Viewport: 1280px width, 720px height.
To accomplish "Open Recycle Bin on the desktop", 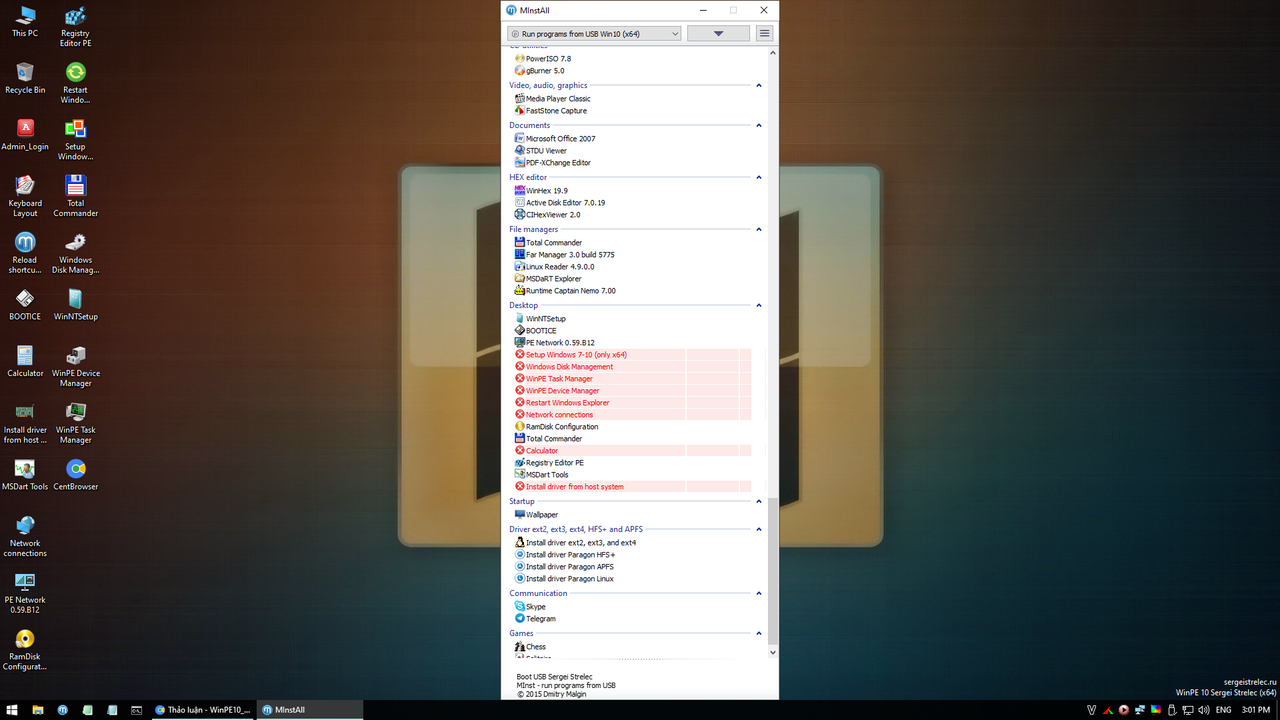I will pos(25,78).
